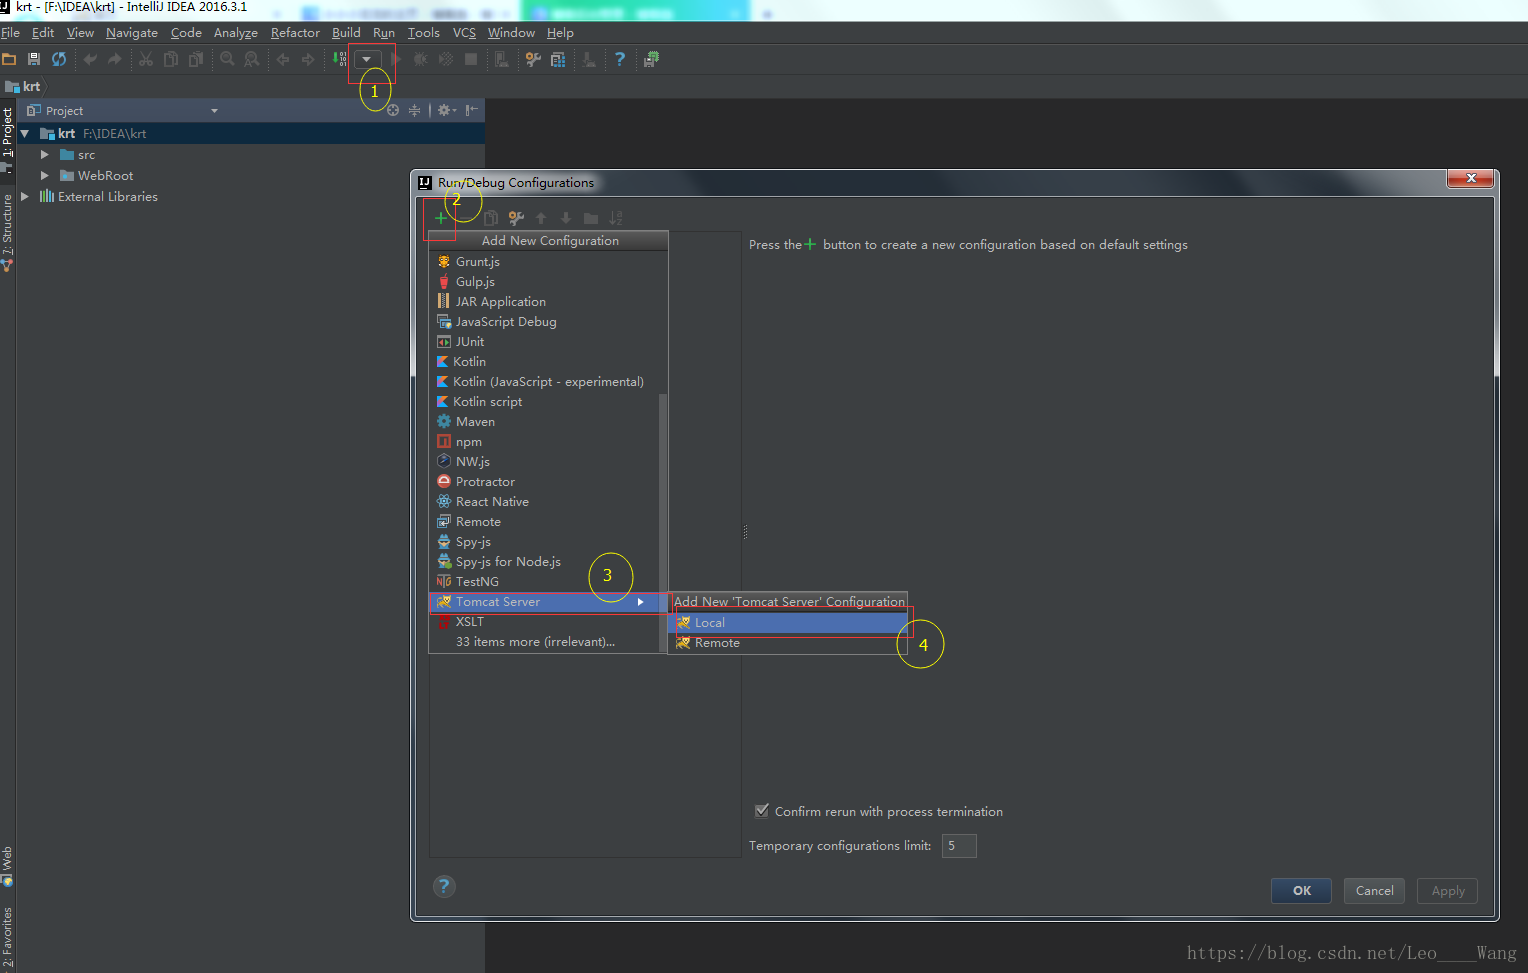This screenshot has height=973, width=1528.
Task: Click the navigate Forward arrow
Action: pyautogui.click(x=308, y=59)
